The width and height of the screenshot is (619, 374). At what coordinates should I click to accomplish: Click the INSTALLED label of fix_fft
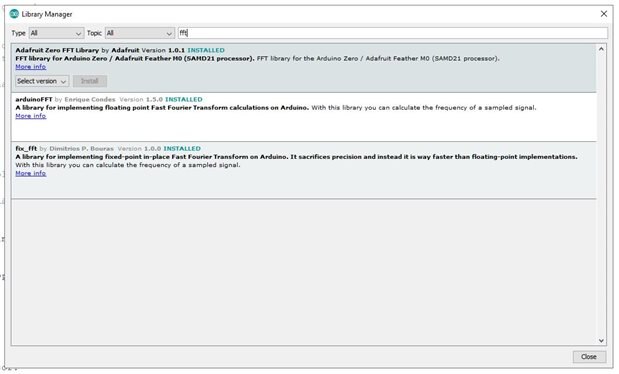pos(182,148)
